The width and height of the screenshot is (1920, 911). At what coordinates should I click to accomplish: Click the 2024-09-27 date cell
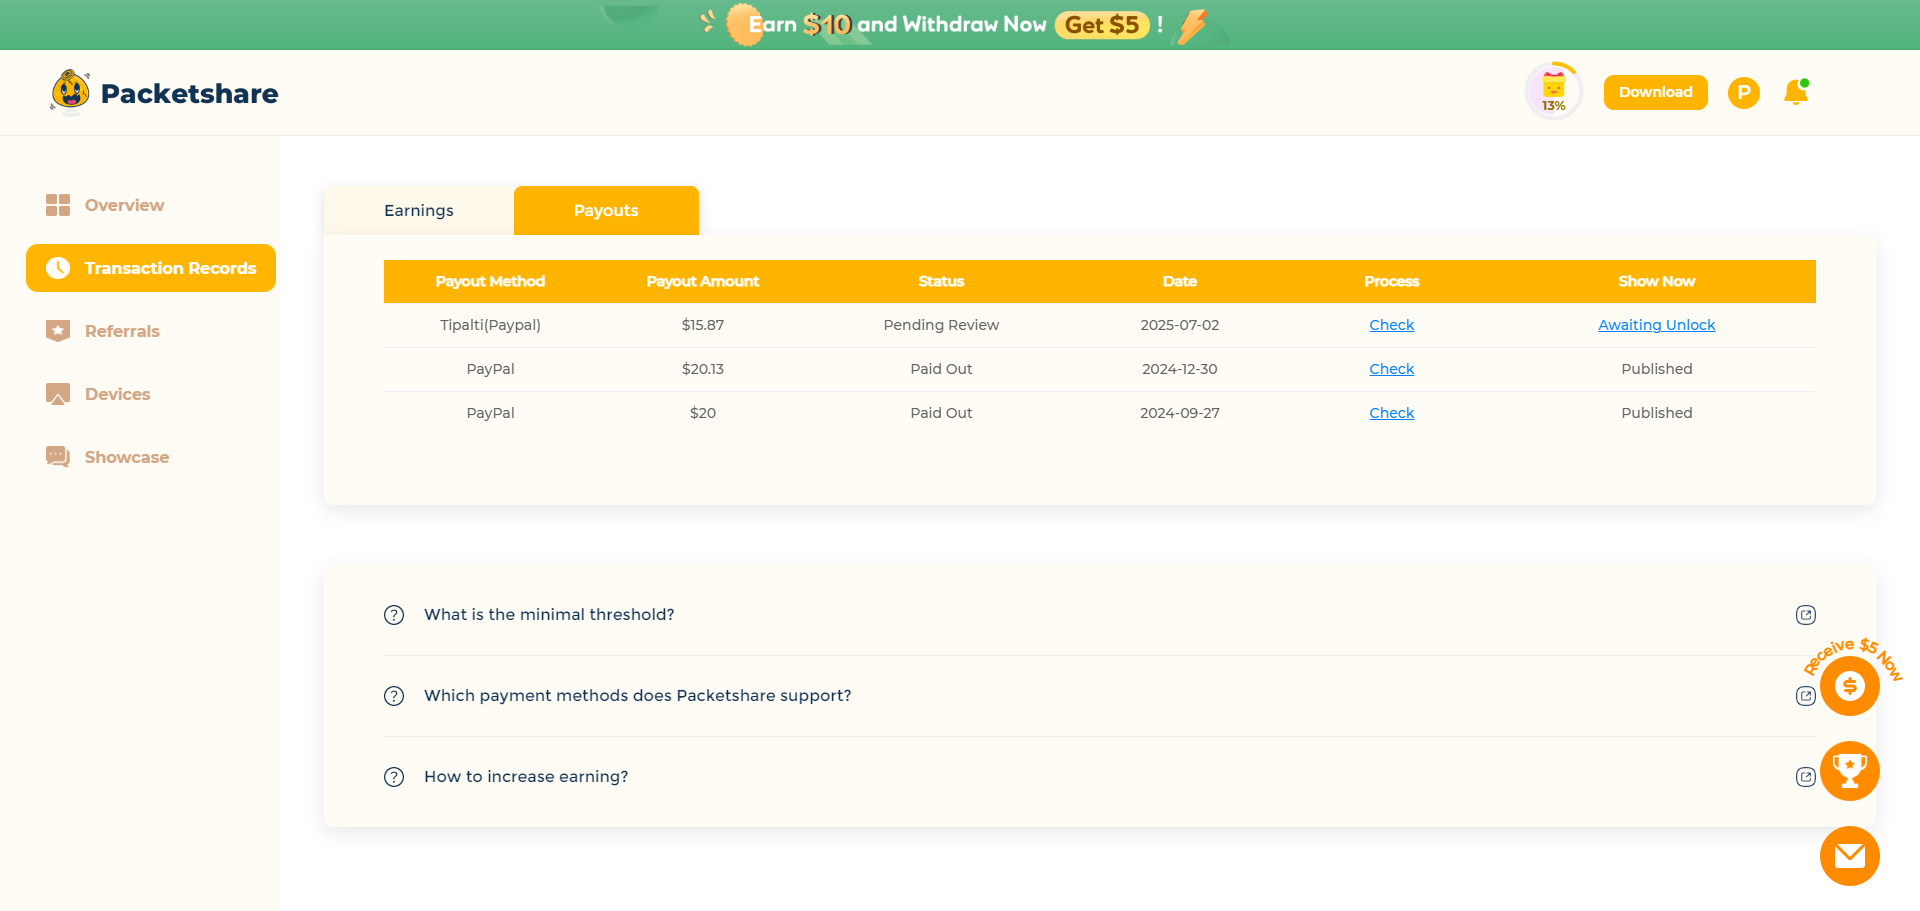pyautogui.click(x=1180, y=413)
